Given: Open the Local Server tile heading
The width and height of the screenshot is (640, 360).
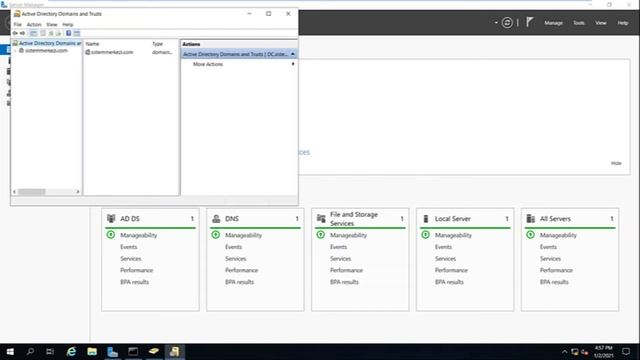Looking at the screenshot, I should [x=453, y=219].
